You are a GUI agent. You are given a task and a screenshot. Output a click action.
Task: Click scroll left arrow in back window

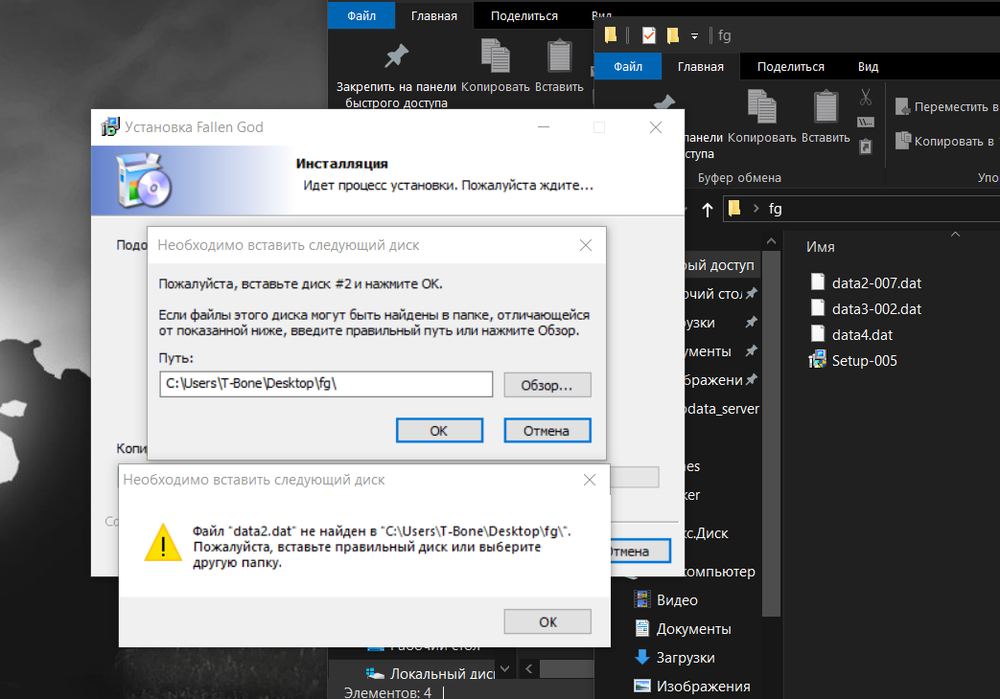pyautogui.click(x=529, y=668)
